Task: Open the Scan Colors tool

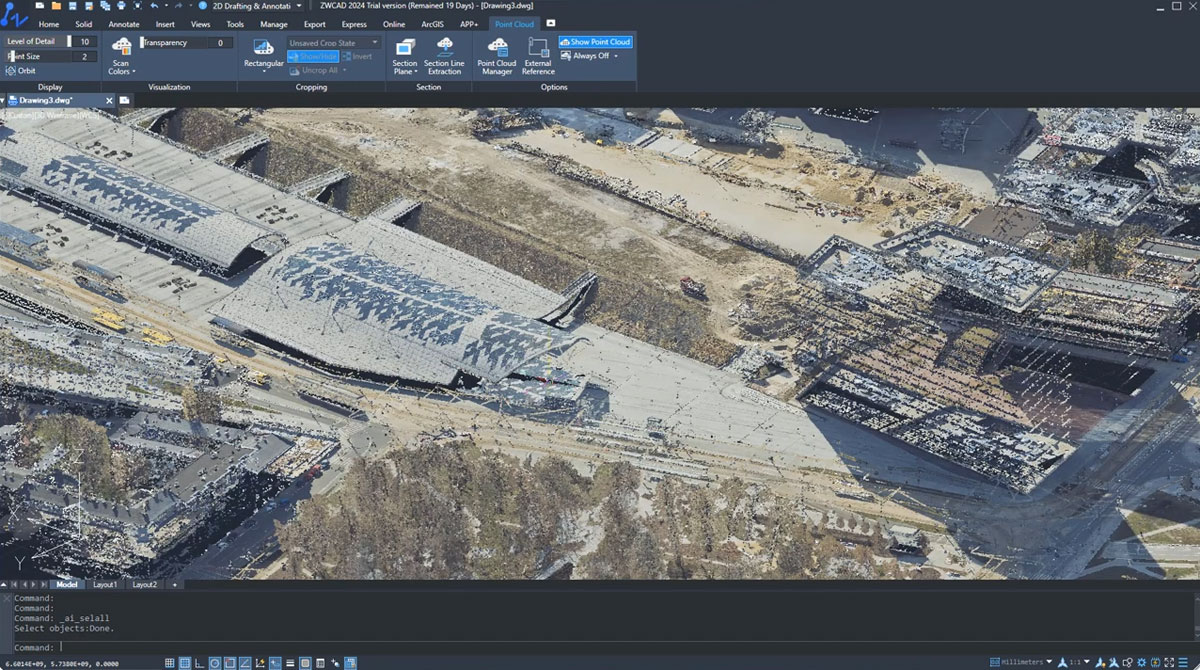Action: tap(122, 56)
